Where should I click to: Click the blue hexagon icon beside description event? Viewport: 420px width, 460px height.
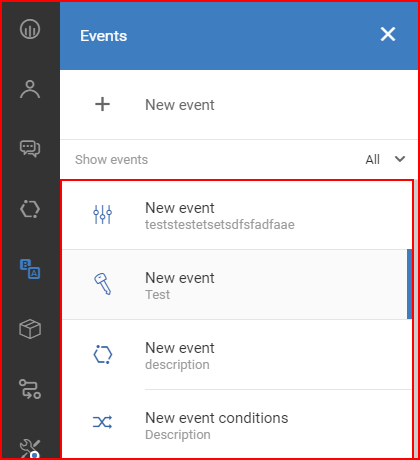click(x=102, y=354)
